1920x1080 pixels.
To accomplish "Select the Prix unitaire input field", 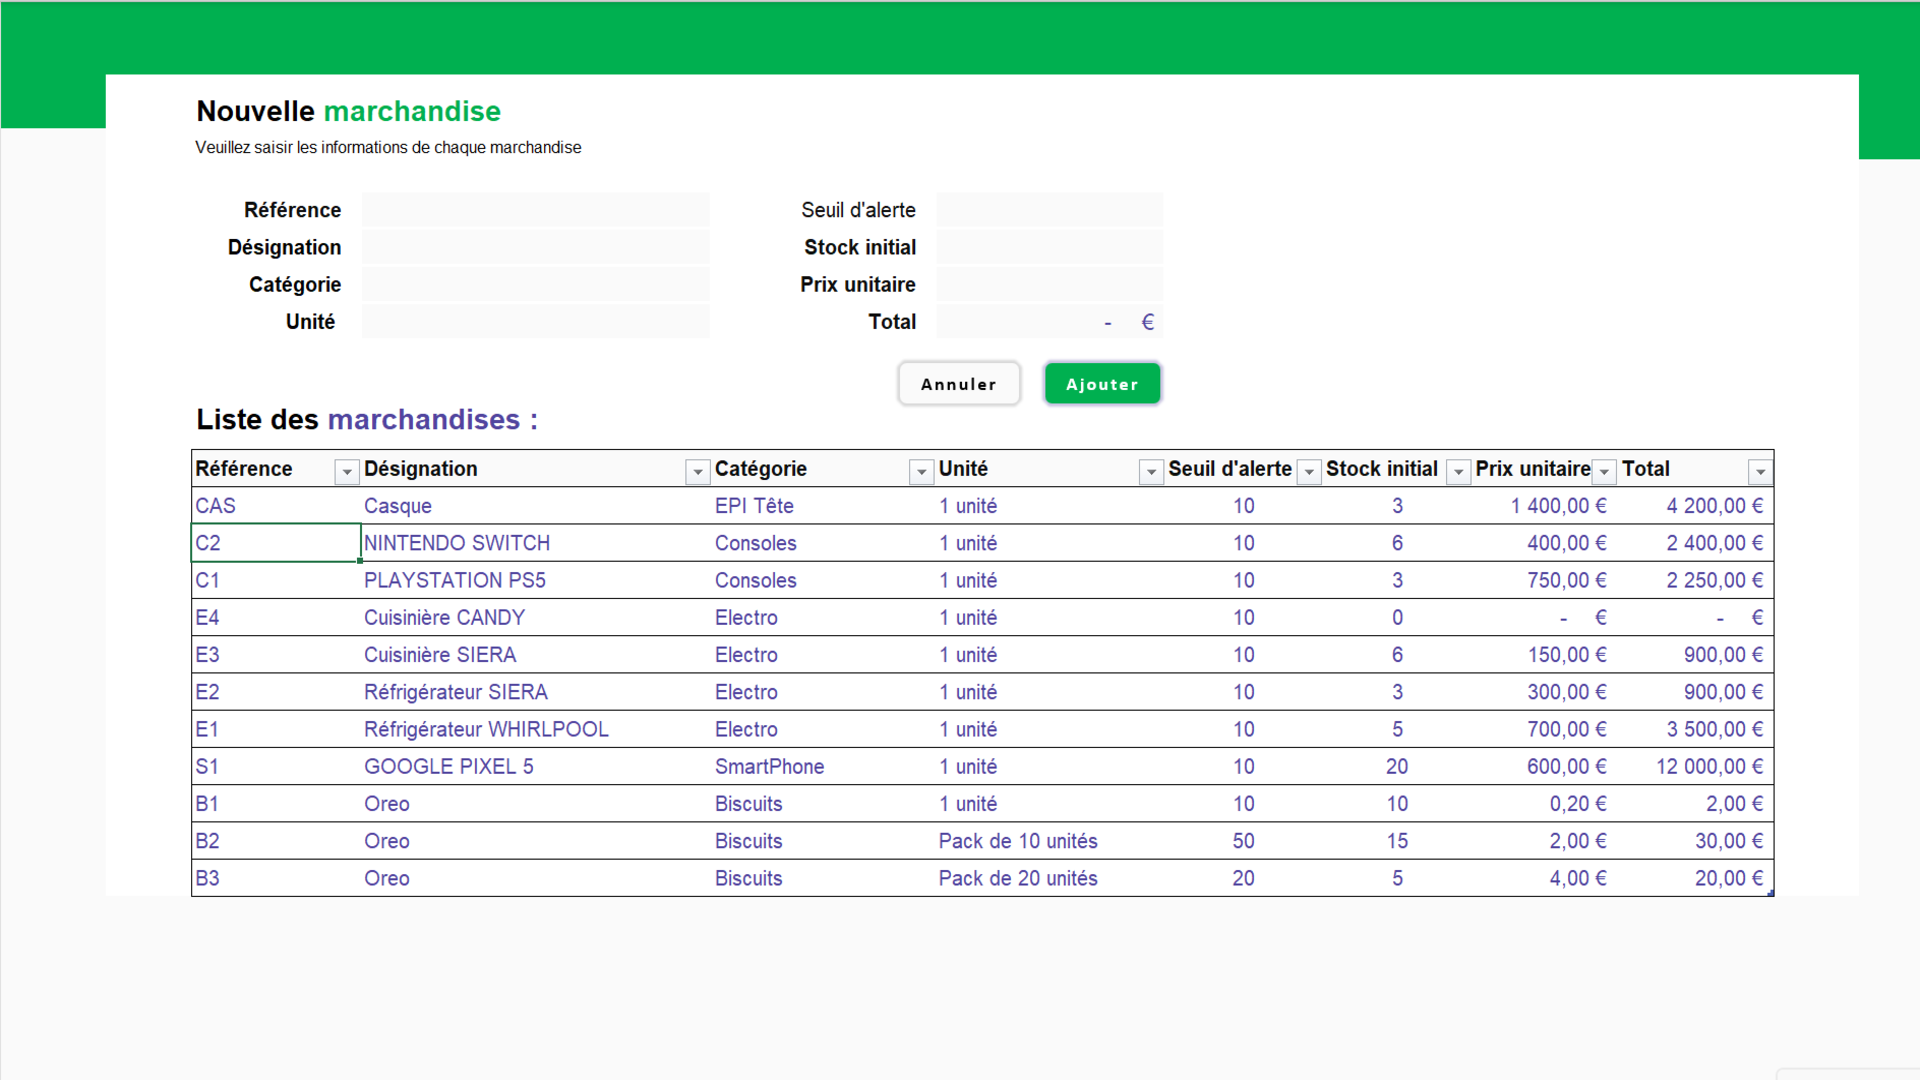I will coord(1049,284).
